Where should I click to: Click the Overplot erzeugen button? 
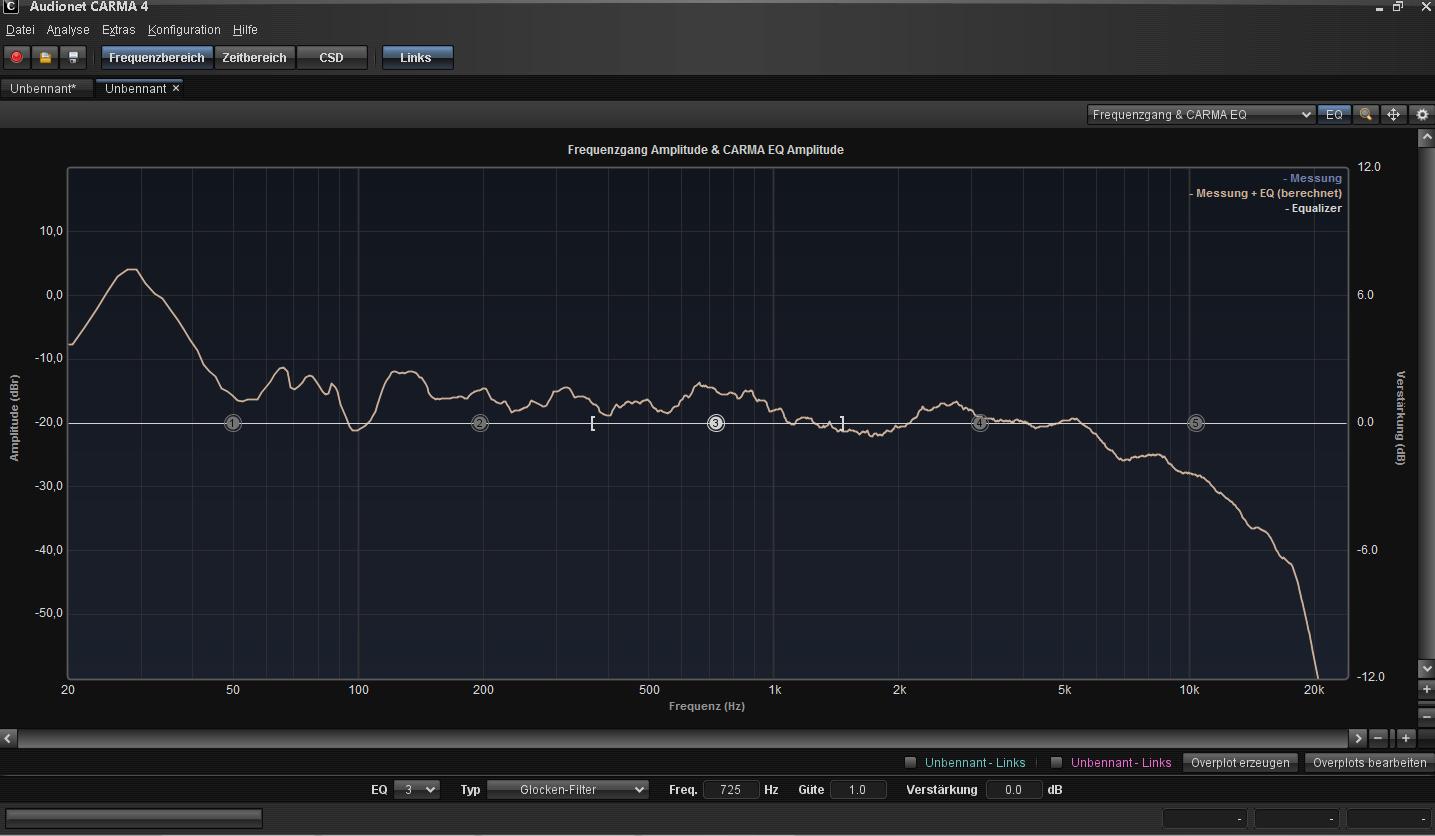(x=1240, y=763)
